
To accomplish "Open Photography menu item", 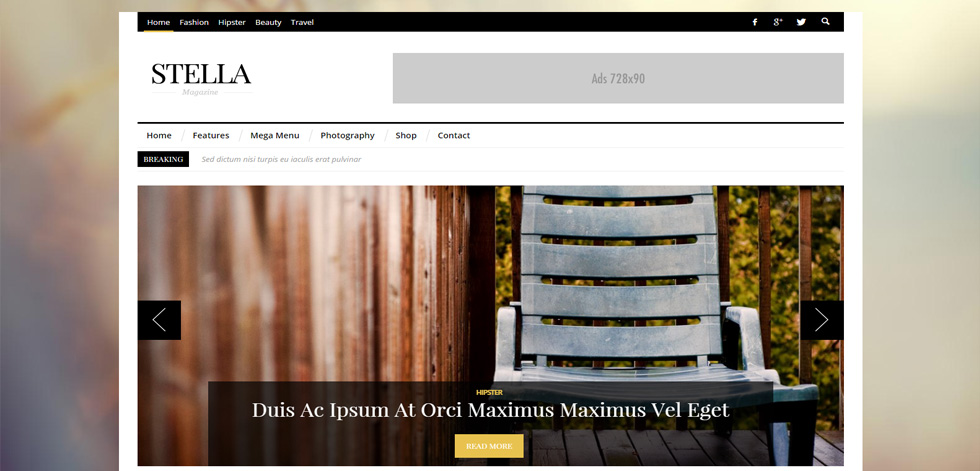I will [x=348, y=136].
